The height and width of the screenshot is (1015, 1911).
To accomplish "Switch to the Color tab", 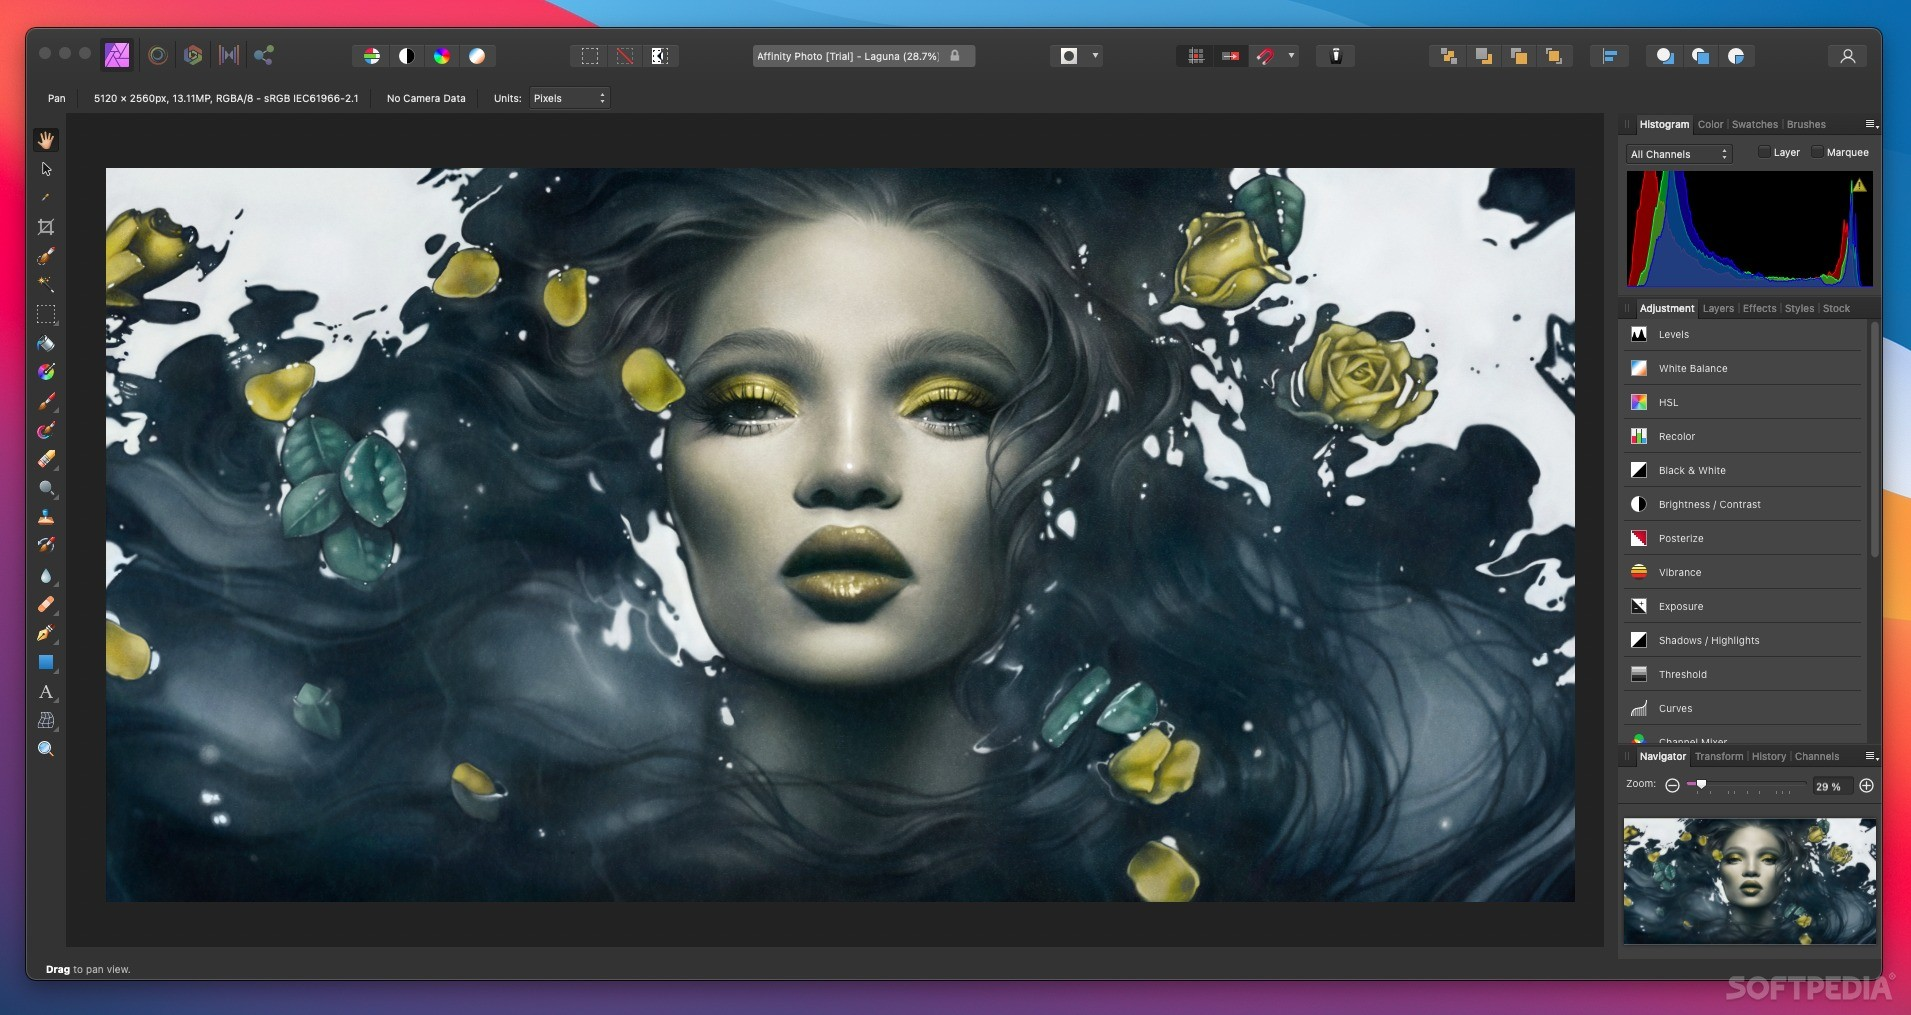I will pos(1710,125).
